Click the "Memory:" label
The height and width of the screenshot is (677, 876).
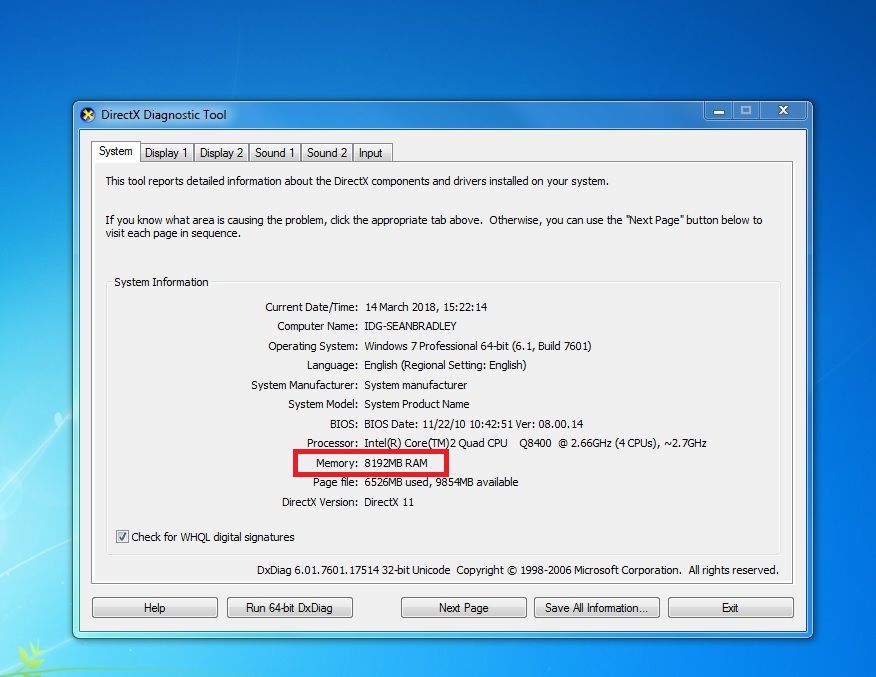coord(337,463)
